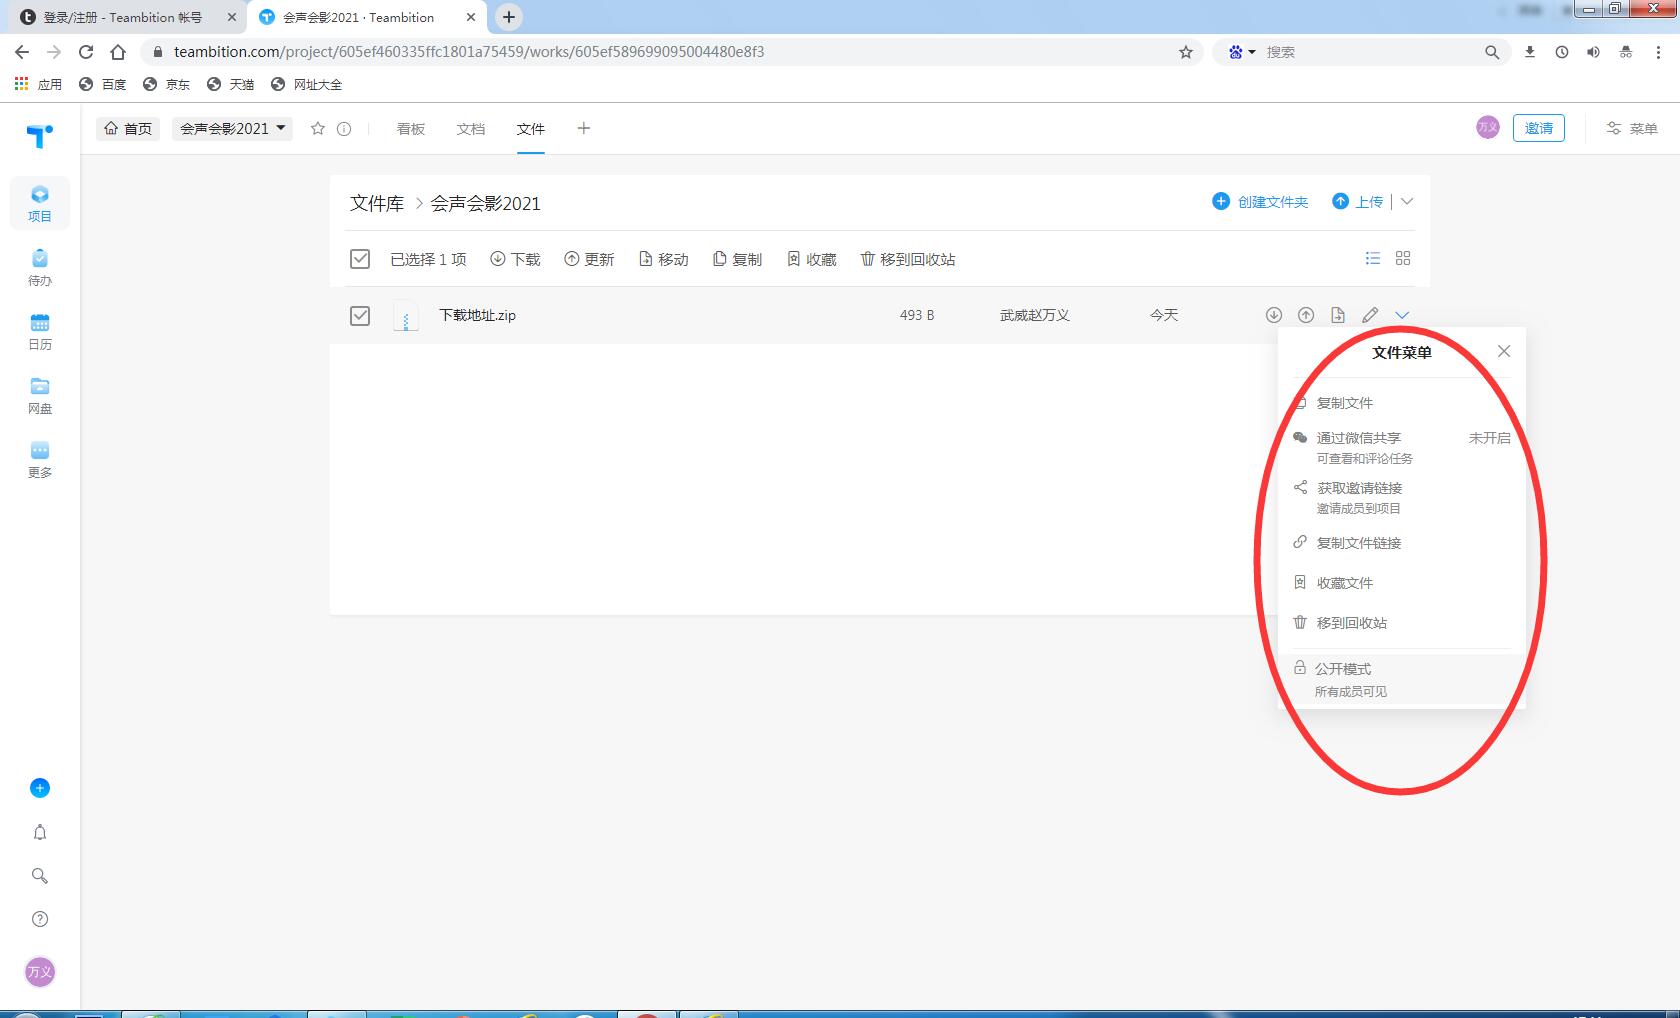Open the sidebar search magnifier
The image size is (1680, 1018).
pos(40,876)
